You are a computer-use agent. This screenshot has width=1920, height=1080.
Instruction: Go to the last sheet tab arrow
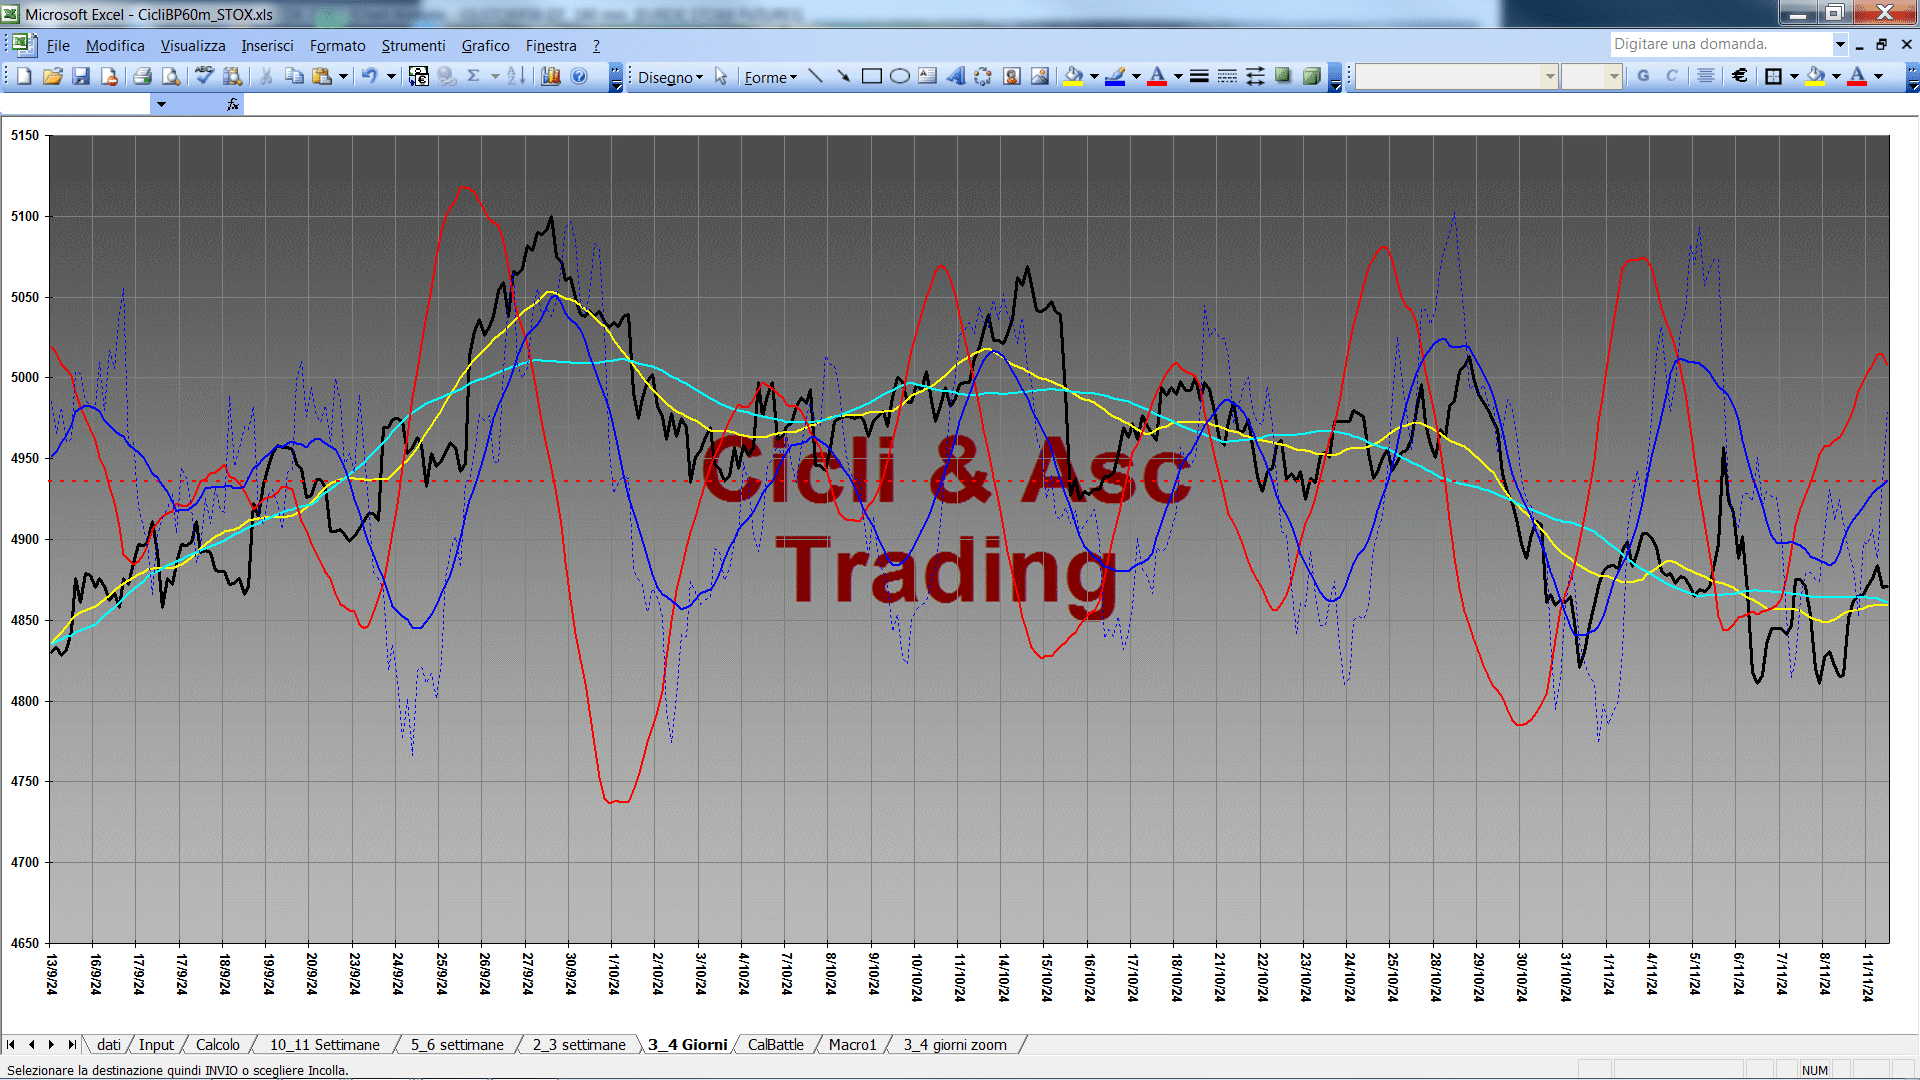pos(72,1045)
